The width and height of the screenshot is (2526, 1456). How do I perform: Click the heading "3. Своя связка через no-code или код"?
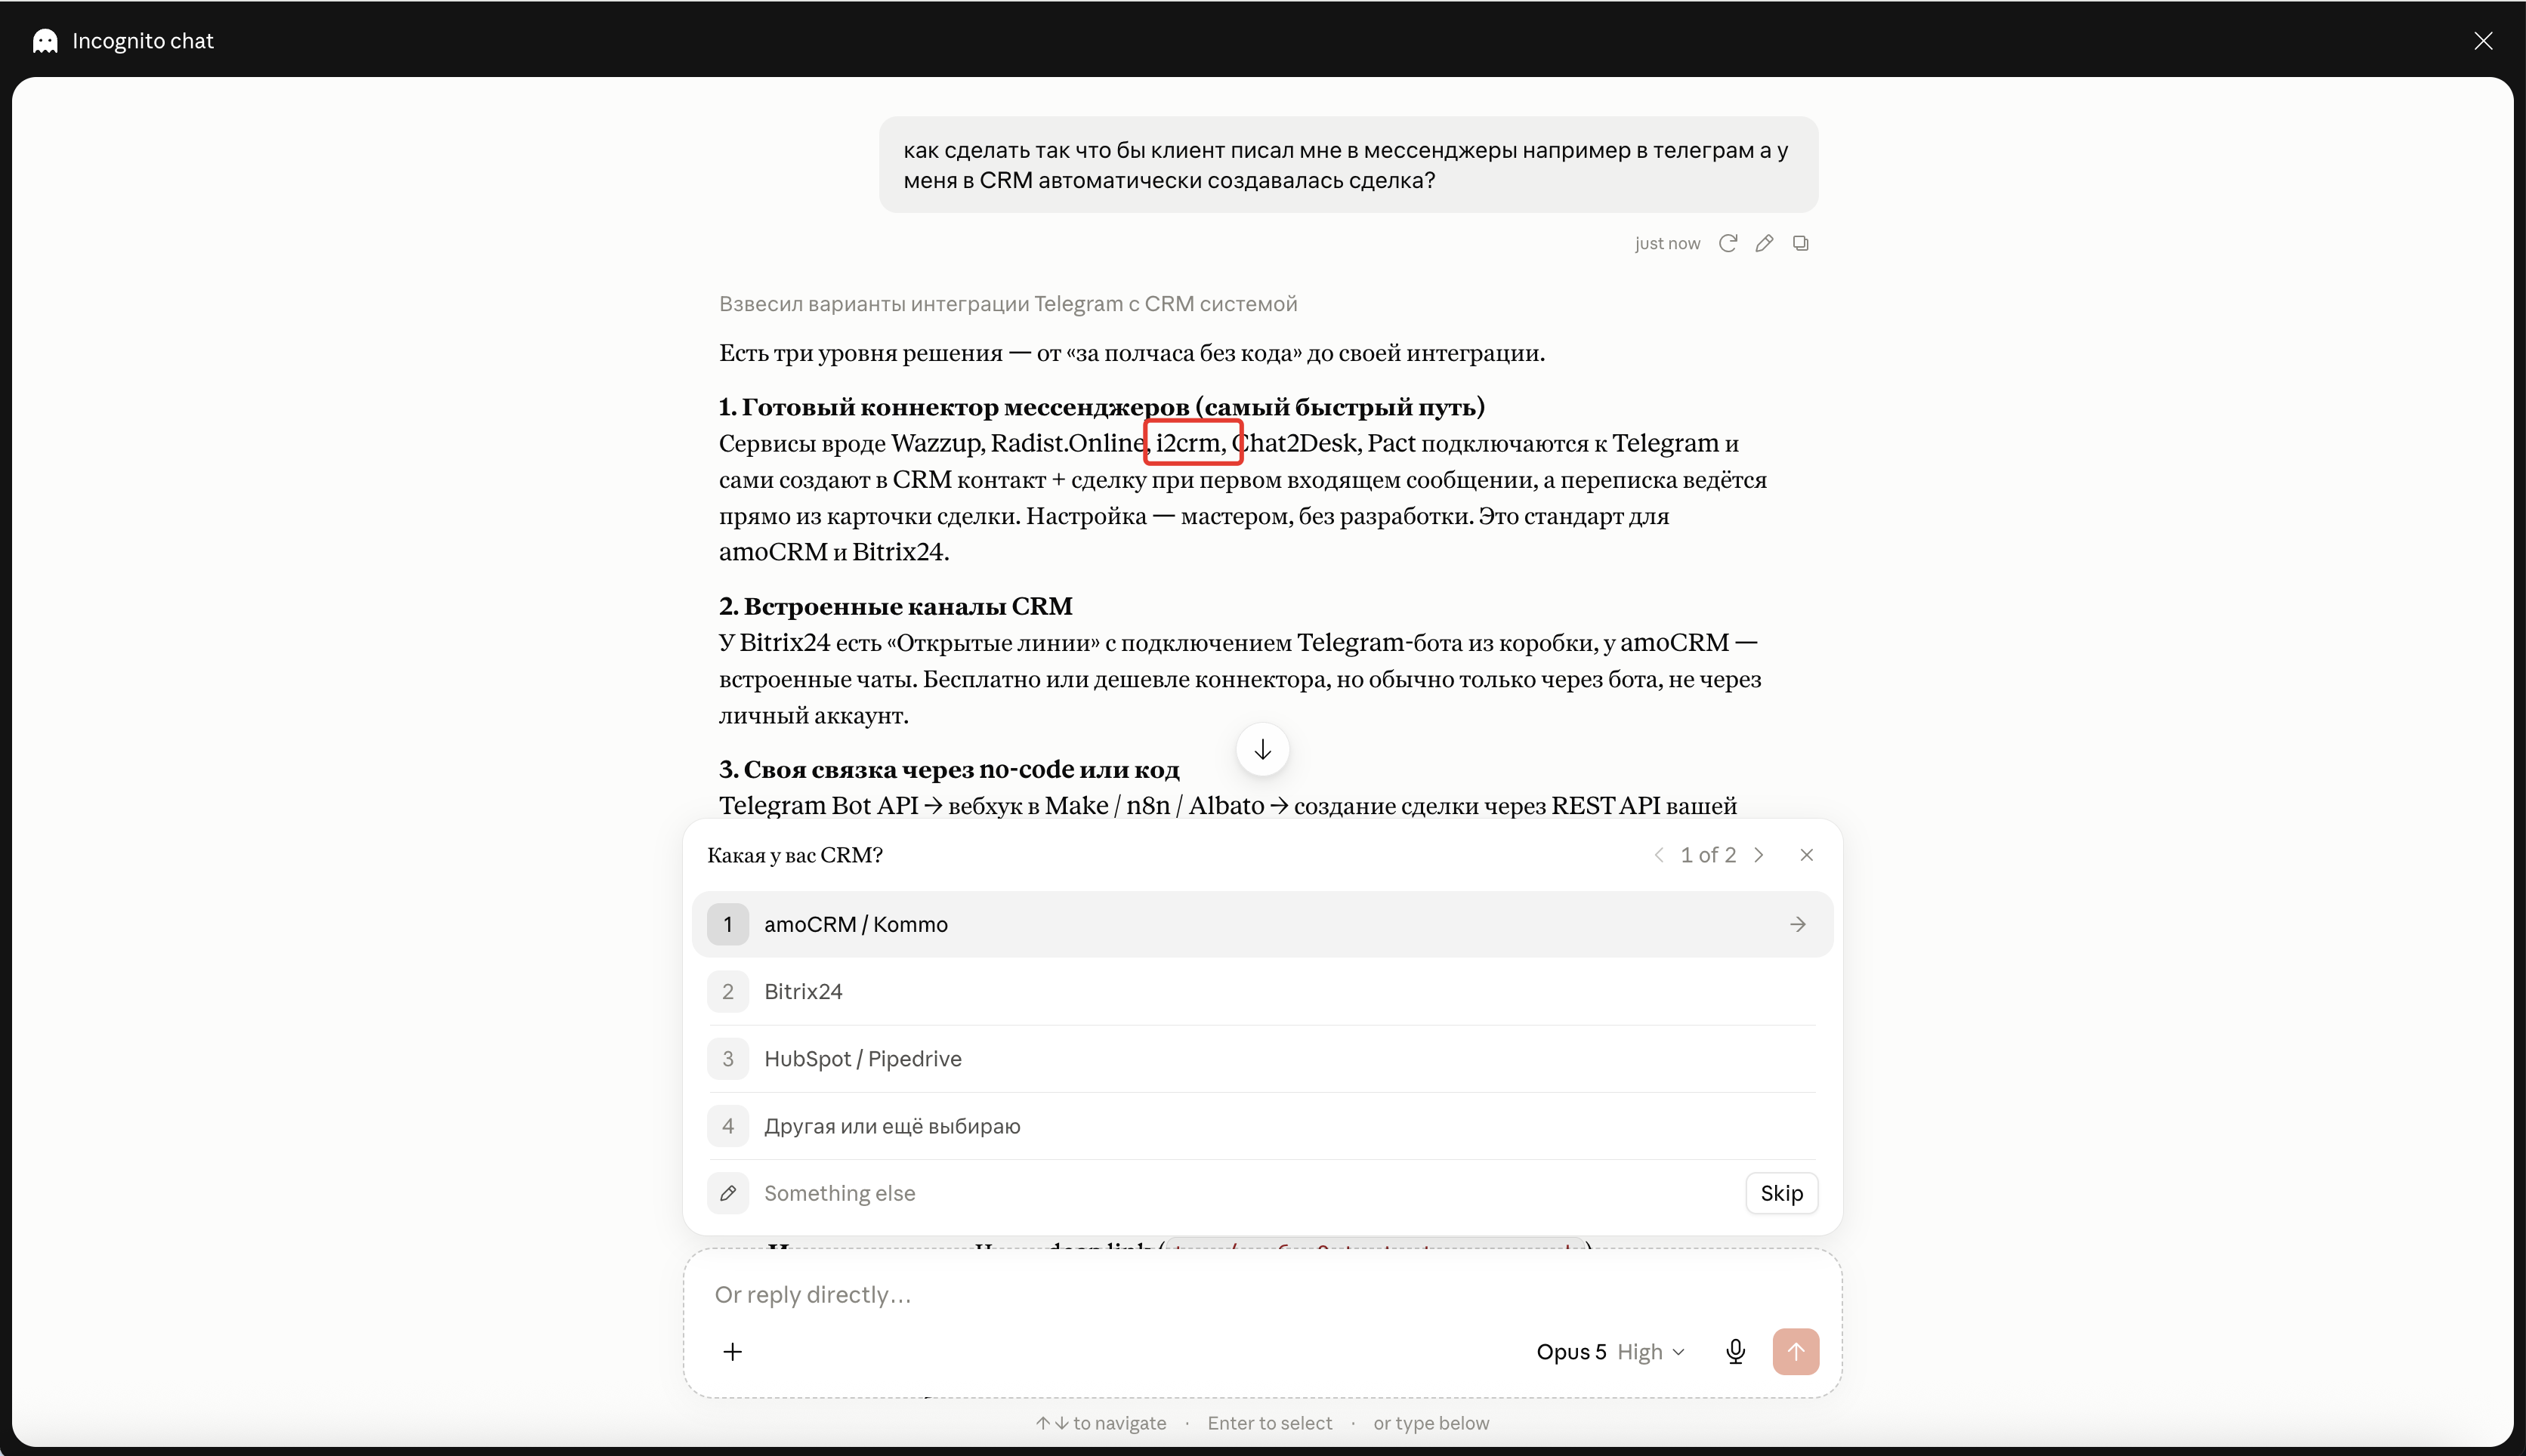(949, 769)
